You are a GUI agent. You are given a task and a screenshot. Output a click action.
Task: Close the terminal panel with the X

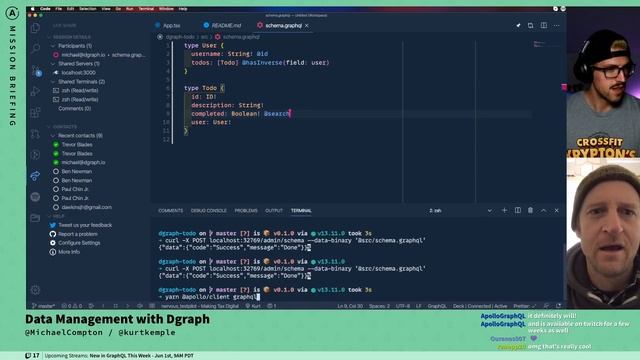point(556,210)
